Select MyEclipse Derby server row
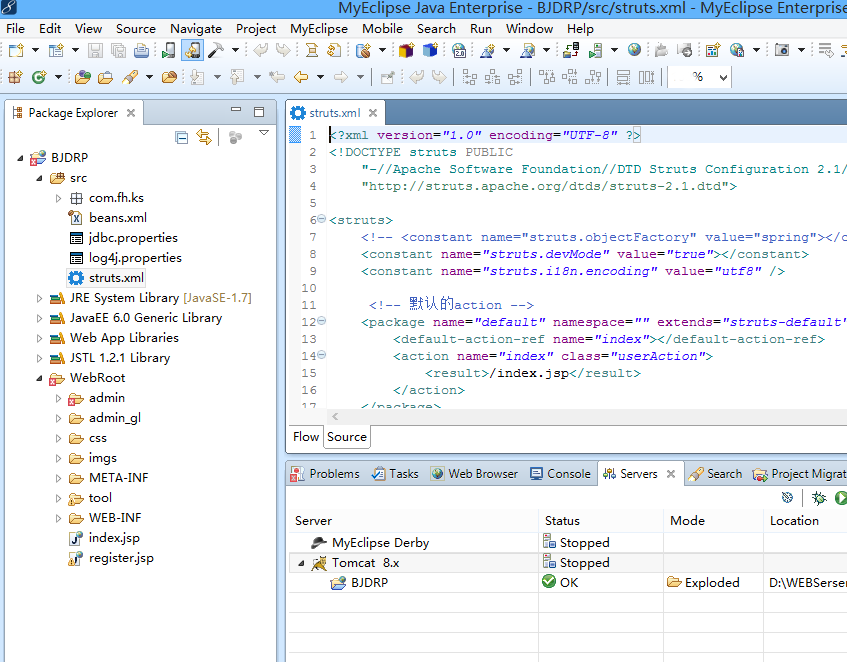Image resolution: width=847 pixels, height=662 pixels. click(x=380, y=543)
